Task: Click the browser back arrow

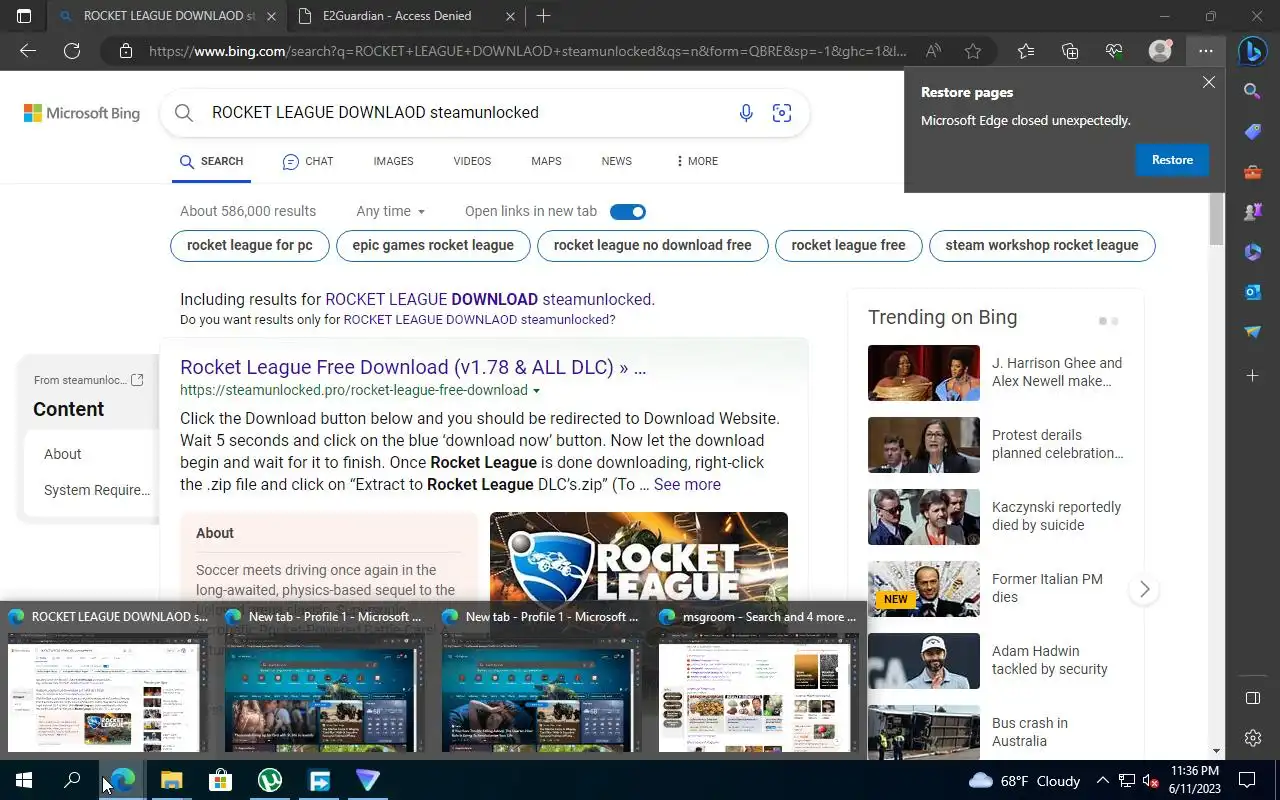Action: 28,51
